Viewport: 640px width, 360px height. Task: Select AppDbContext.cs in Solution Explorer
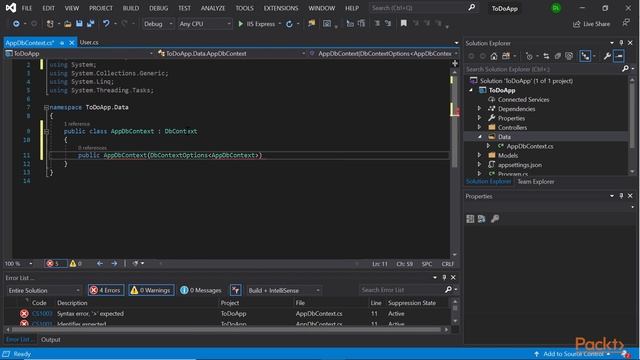point(530,146)
